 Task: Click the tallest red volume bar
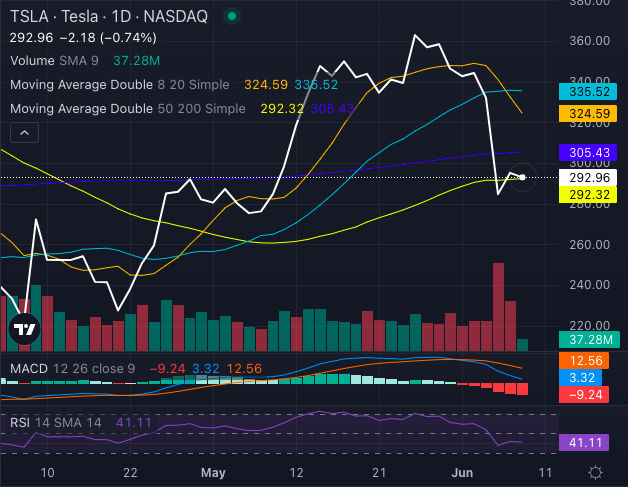(498, 307)
